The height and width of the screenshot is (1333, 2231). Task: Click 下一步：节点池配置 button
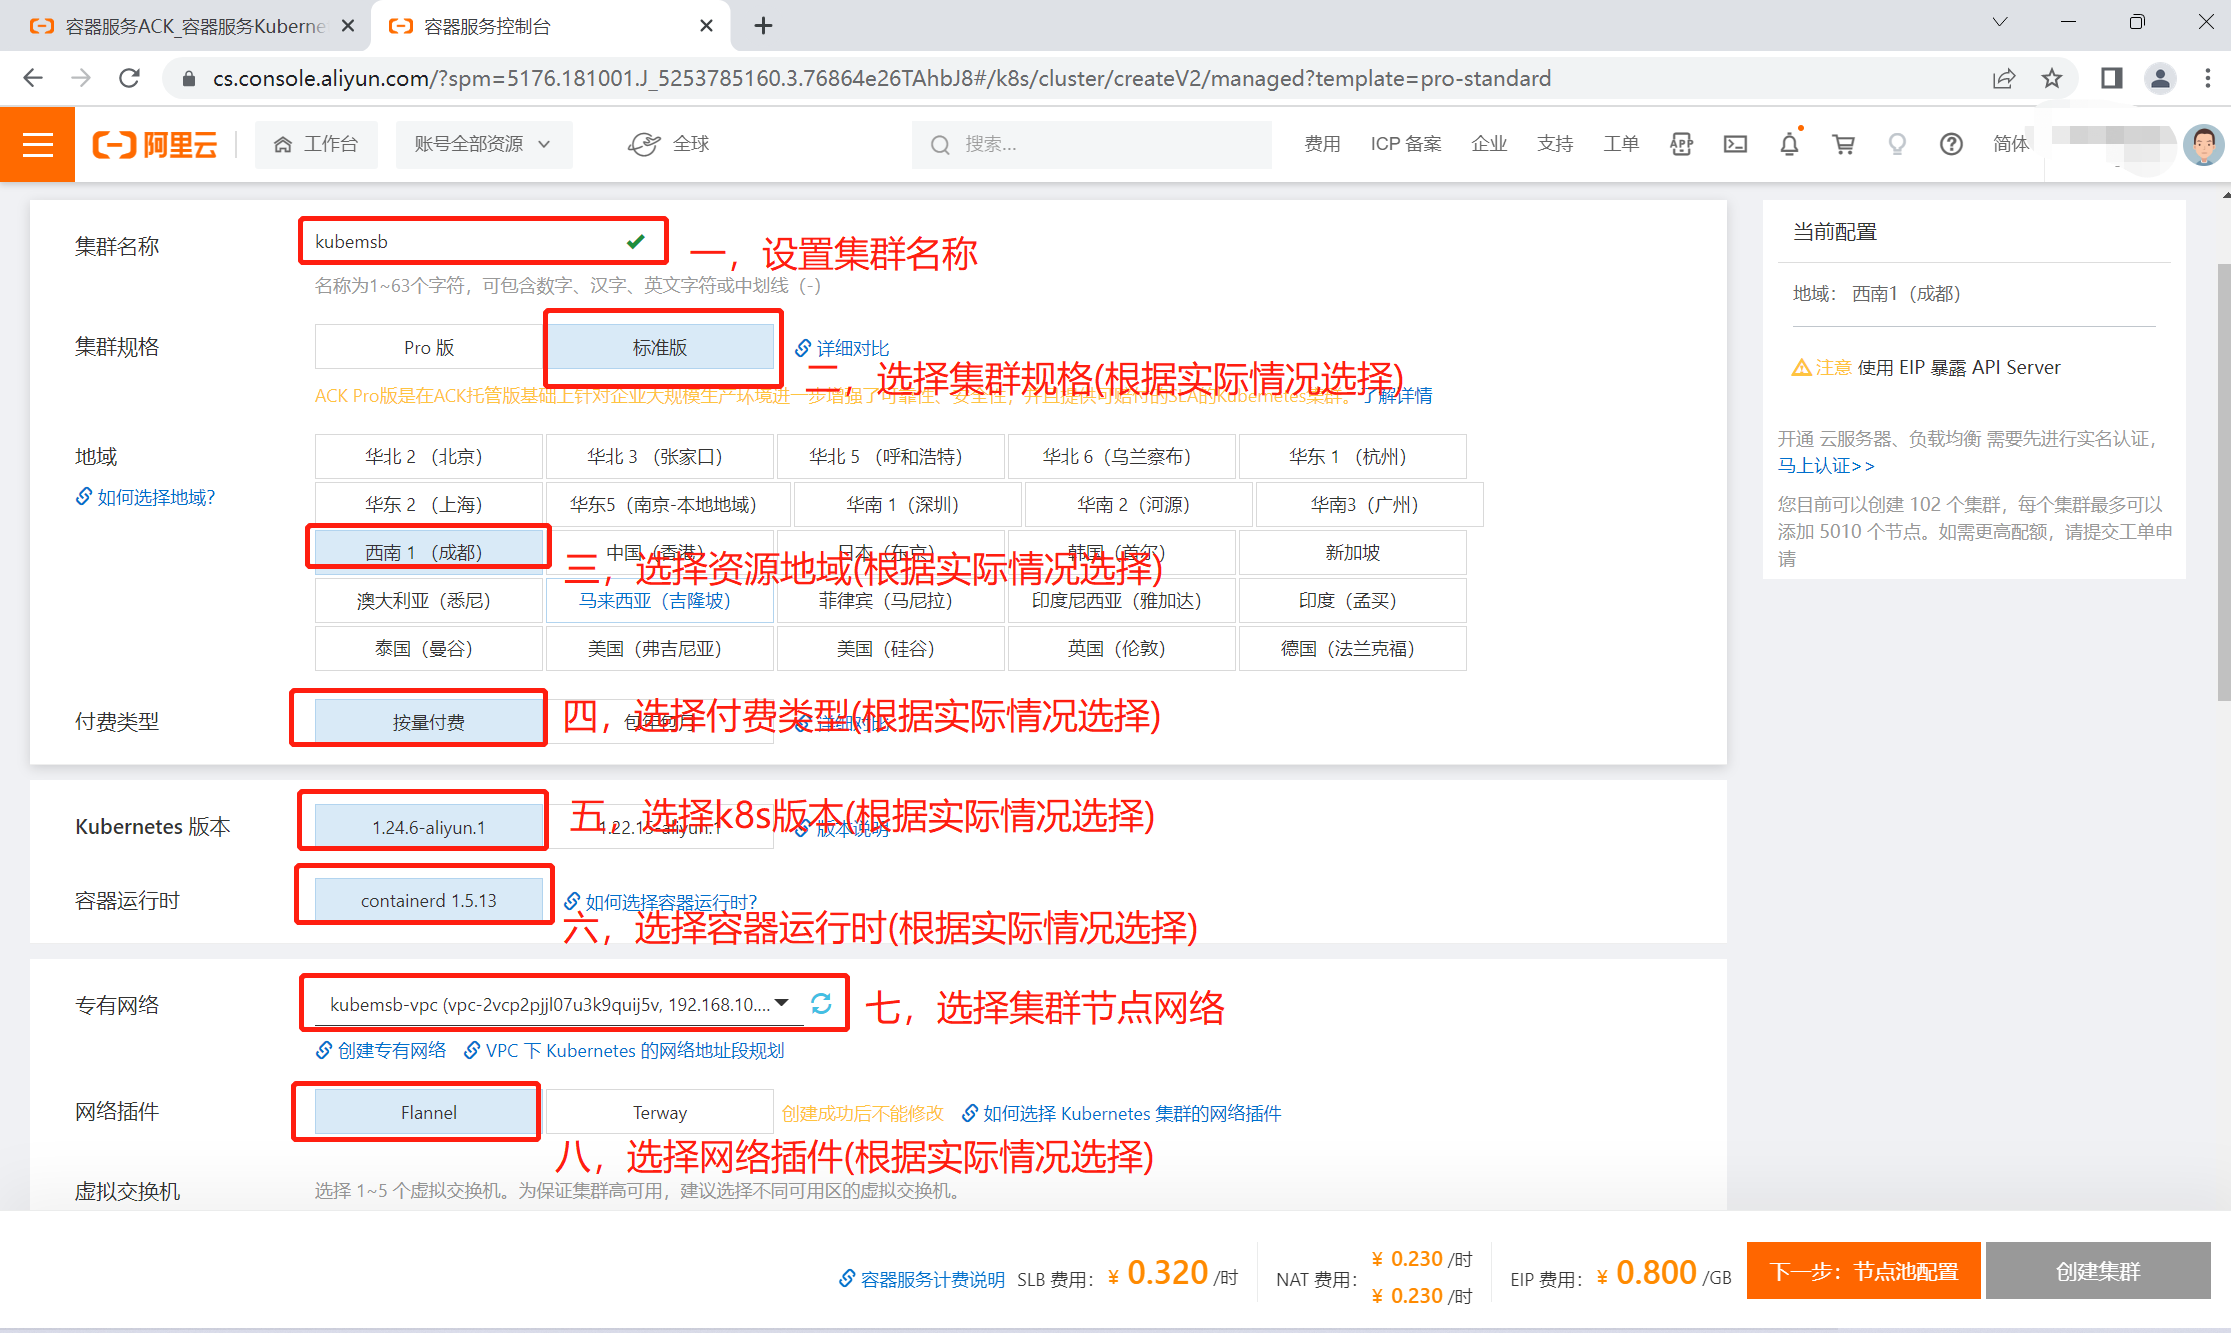pos(1864,1272)
